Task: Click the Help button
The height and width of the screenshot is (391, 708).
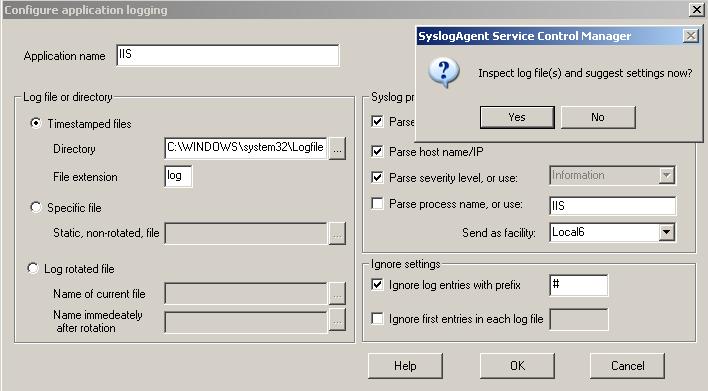Action: point(405,366)
